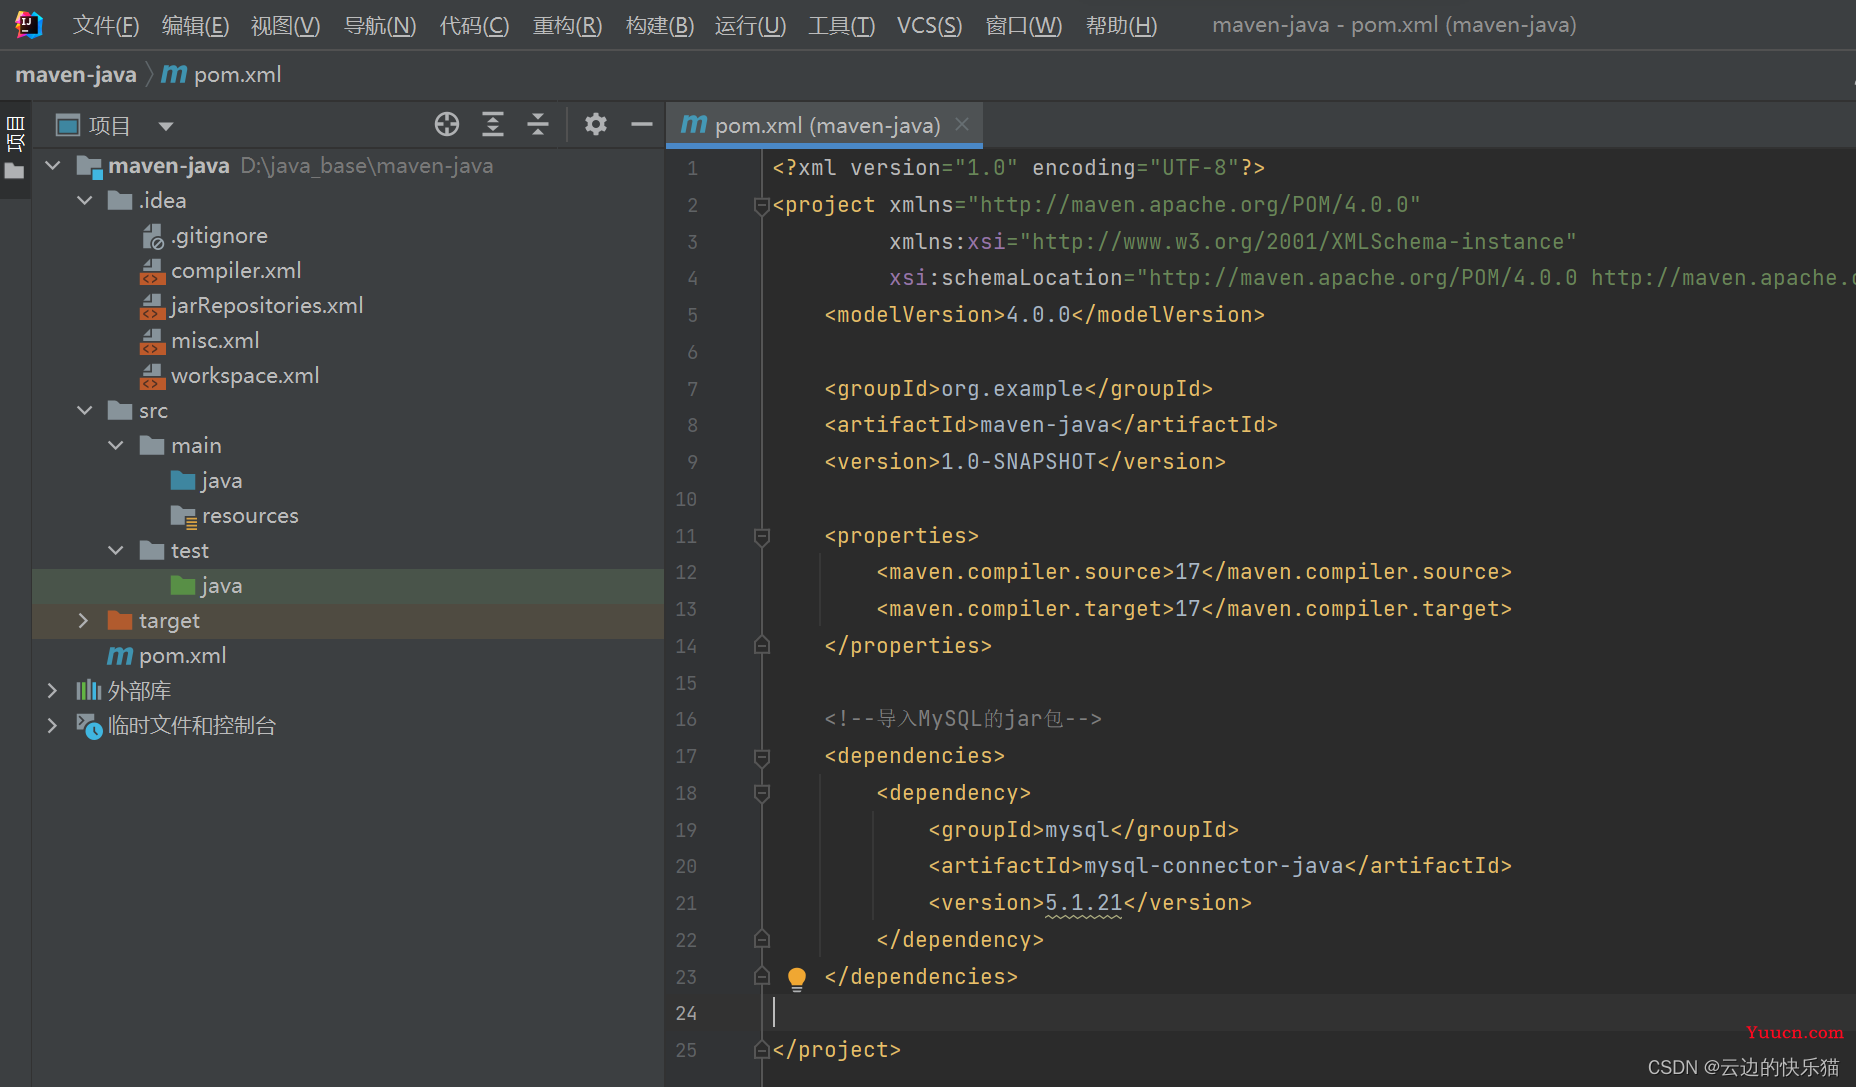The image size is (1856, 1087).
Task: Click org.example groupId text
Action: click(1012, 389)
